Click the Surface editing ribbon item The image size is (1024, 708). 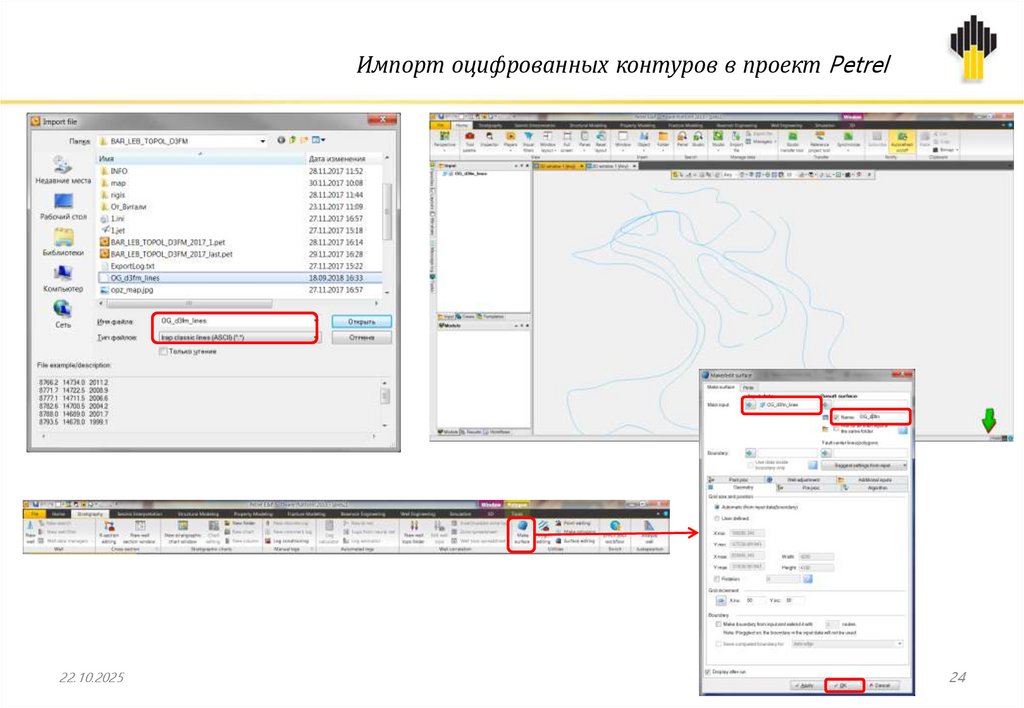575,541
